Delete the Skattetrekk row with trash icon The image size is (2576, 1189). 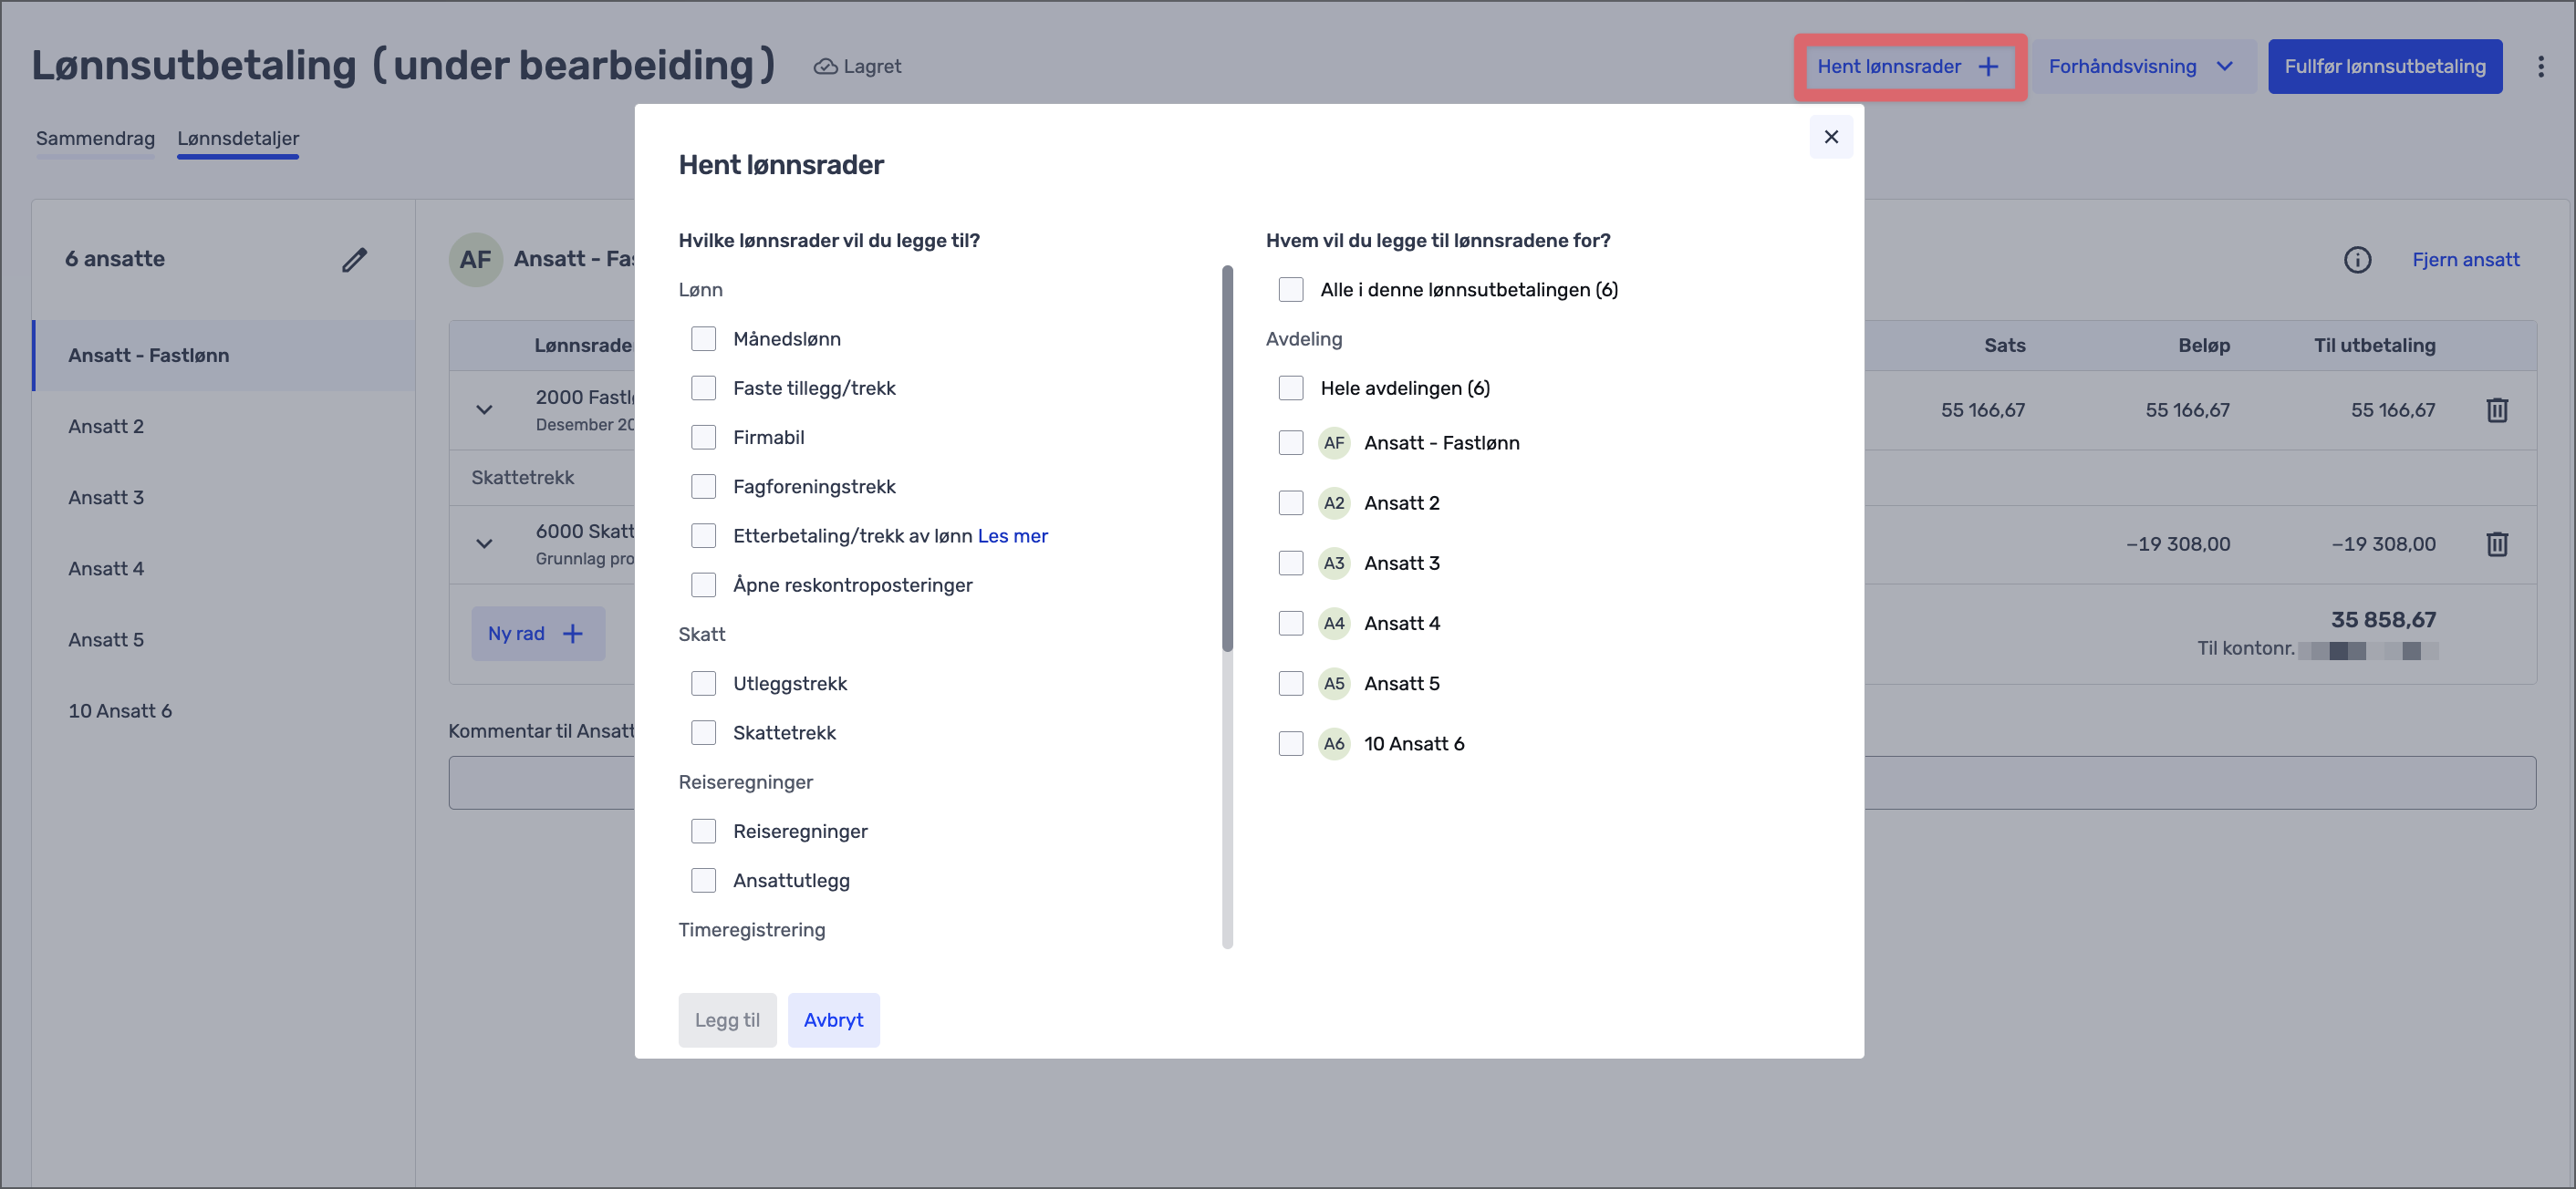(2496, 544)
